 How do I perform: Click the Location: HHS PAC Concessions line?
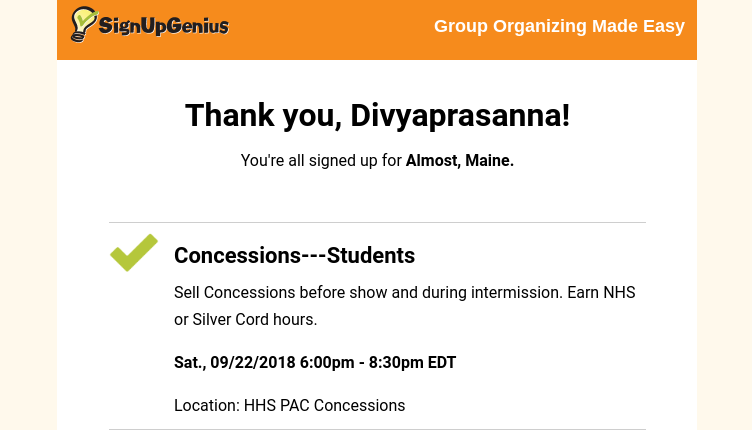[x=289, y=405]
